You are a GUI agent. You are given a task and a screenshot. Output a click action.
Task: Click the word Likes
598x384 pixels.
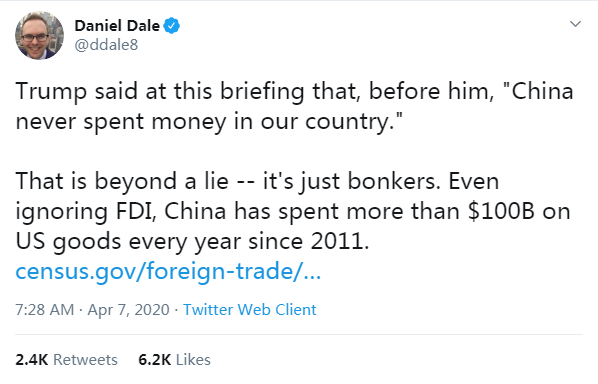193,360
